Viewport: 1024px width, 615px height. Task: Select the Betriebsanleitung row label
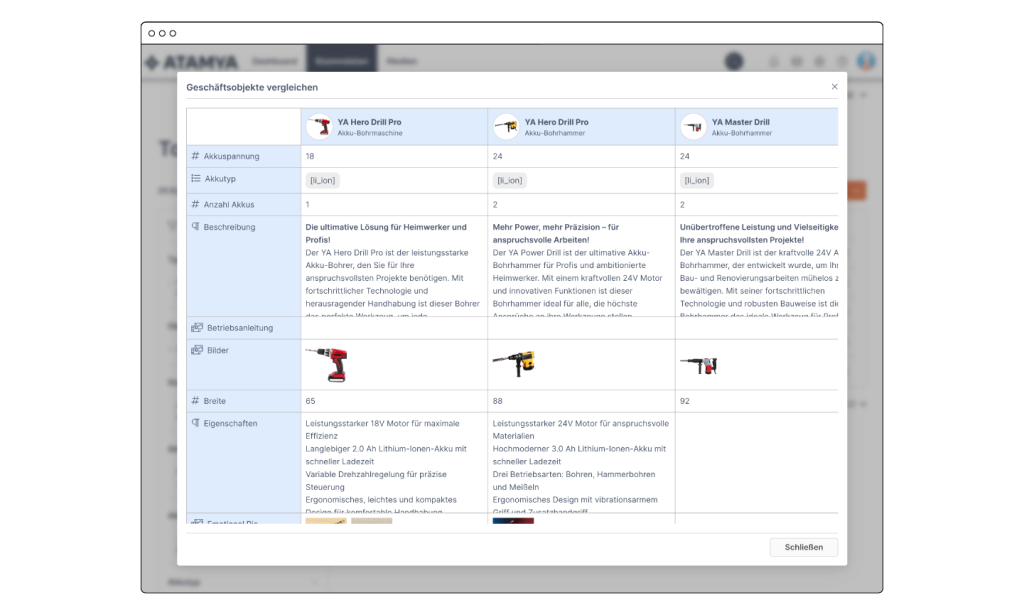(x=240, y=328)
